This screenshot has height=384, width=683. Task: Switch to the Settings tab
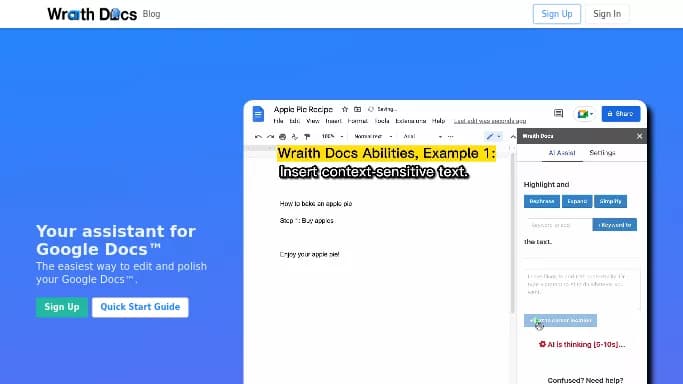pos(602,153)
